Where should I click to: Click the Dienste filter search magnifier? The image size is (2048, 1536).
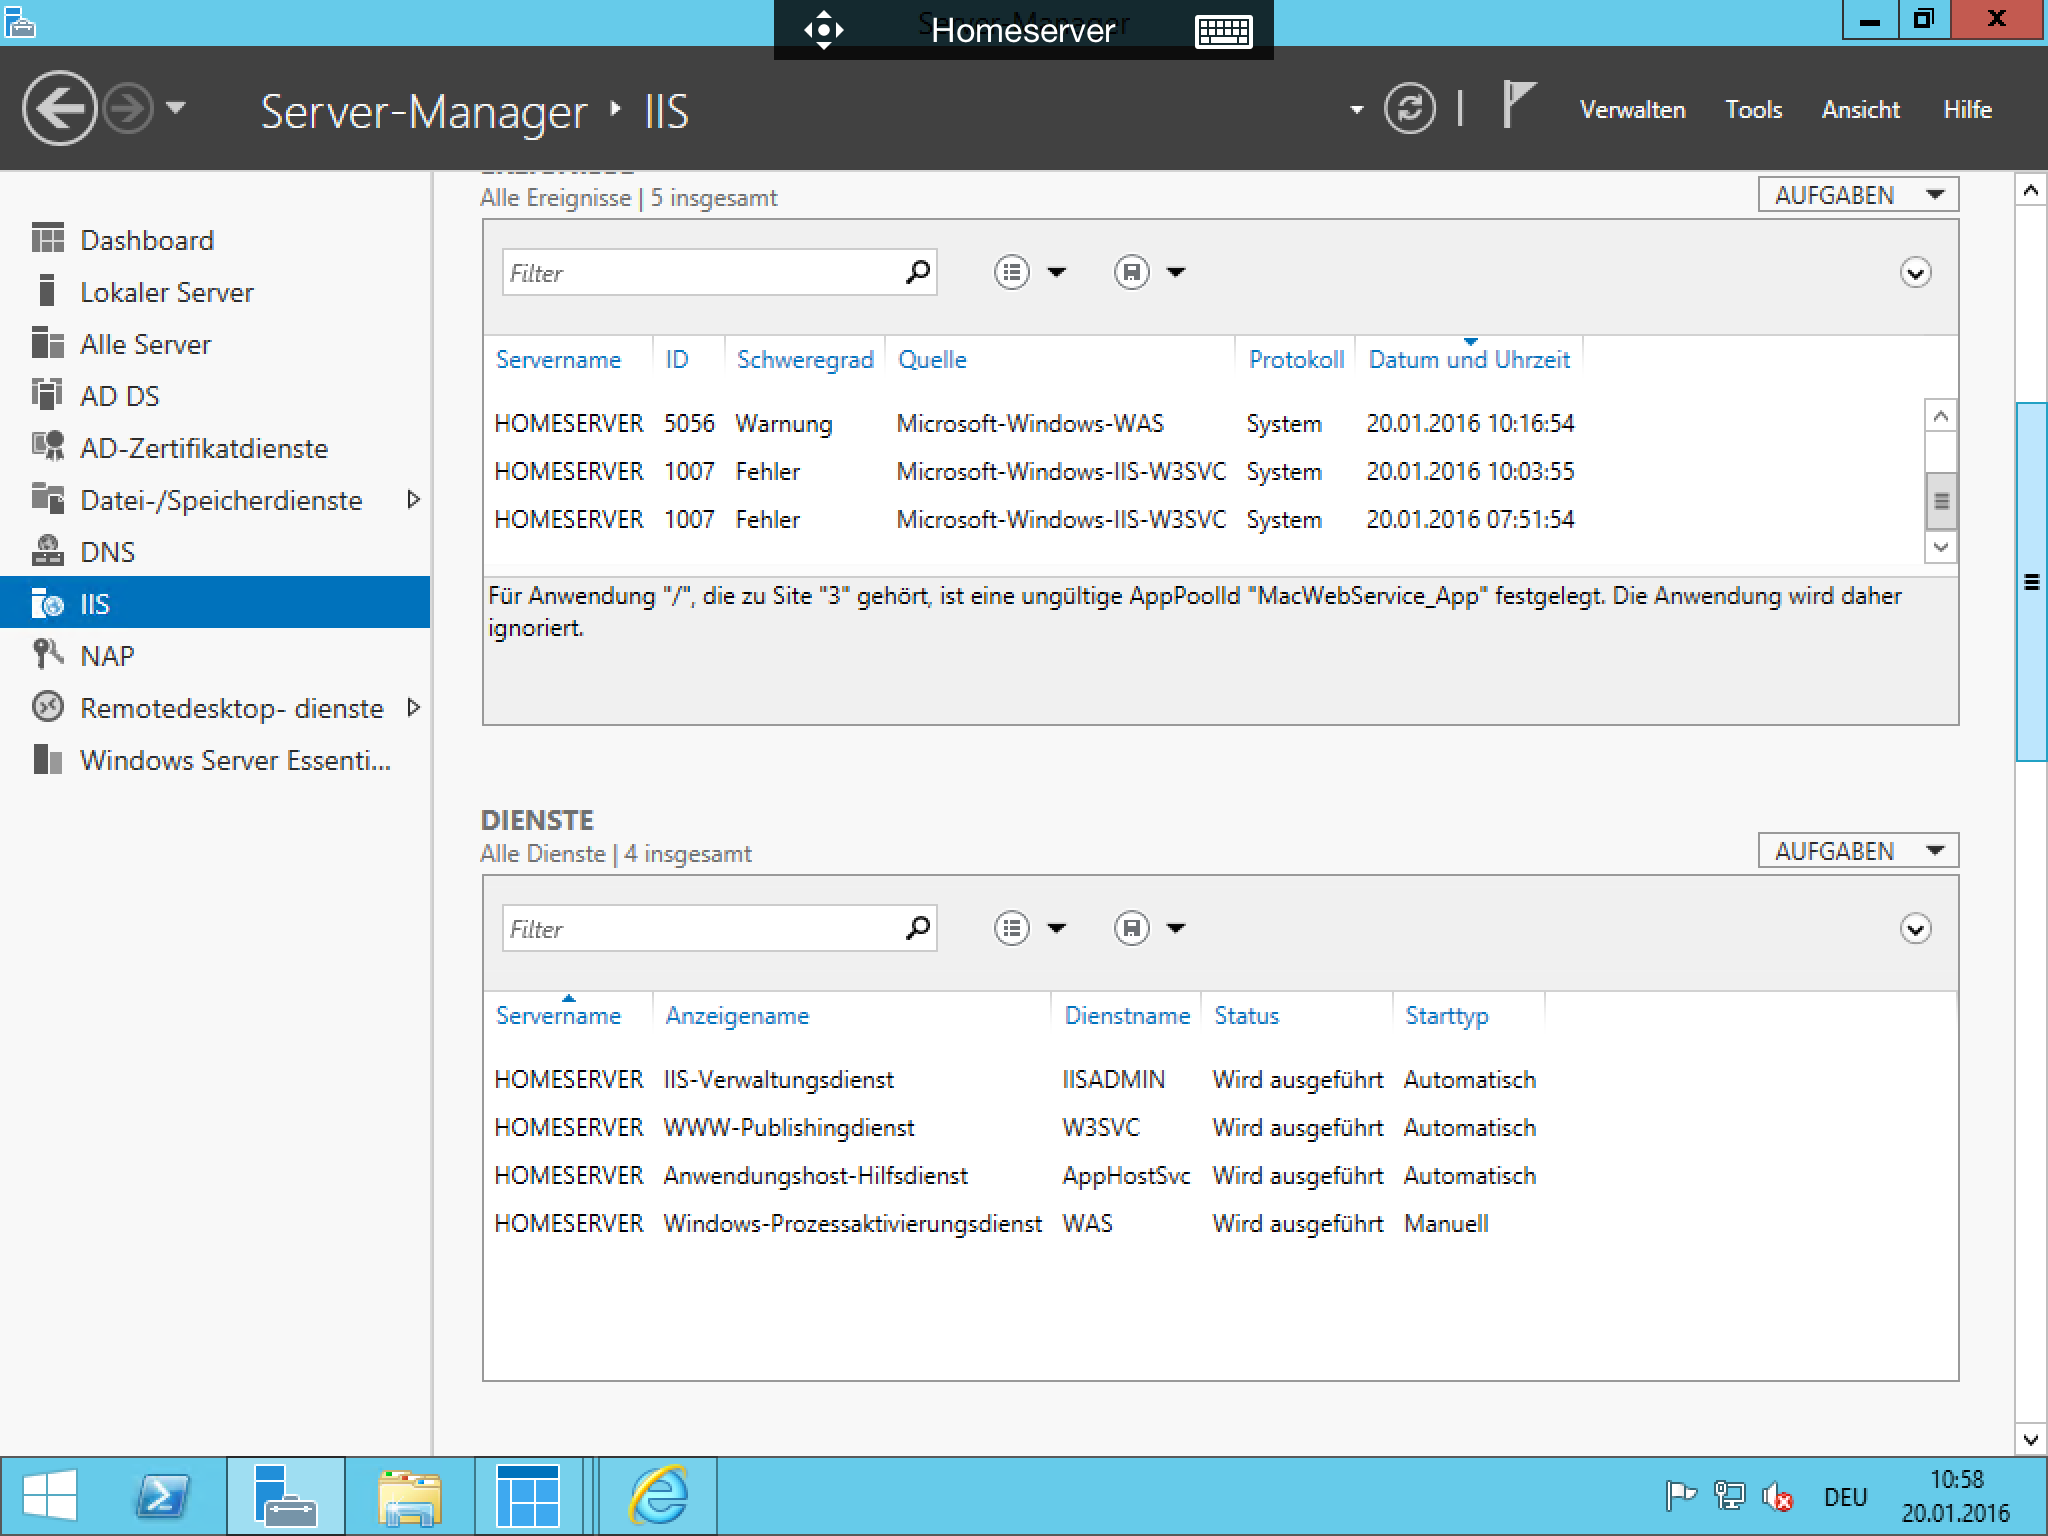coord(917,928)
